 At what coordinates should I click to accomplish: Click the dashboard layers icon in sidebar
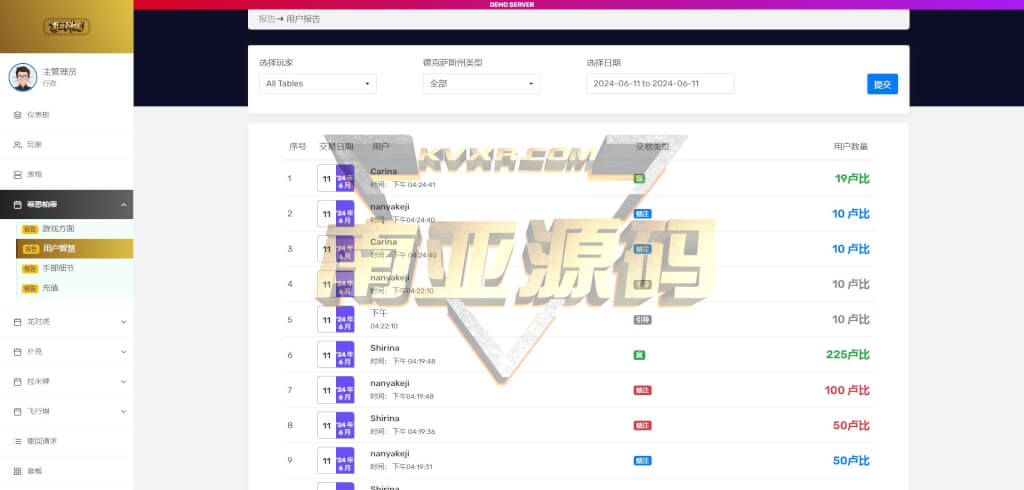[x=18, y=115]
